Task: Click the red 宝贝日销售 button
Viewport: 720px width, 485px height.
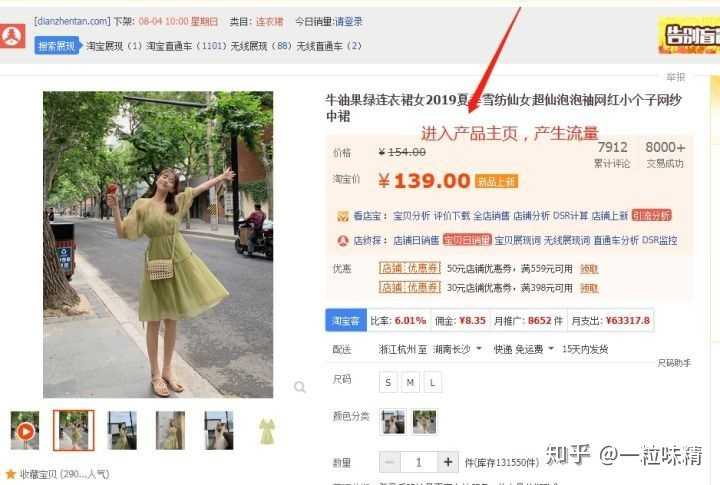Action: tap(467, 240)
